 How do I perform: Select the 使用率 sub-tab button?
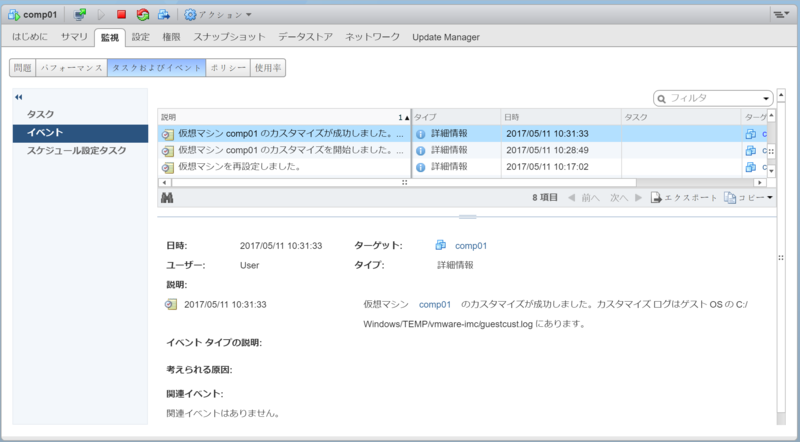[268, 67]
